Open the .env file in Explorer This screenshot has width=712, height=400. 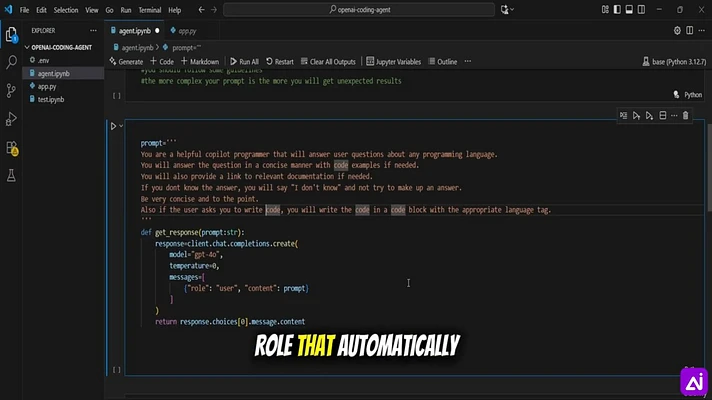click(44, 60)
